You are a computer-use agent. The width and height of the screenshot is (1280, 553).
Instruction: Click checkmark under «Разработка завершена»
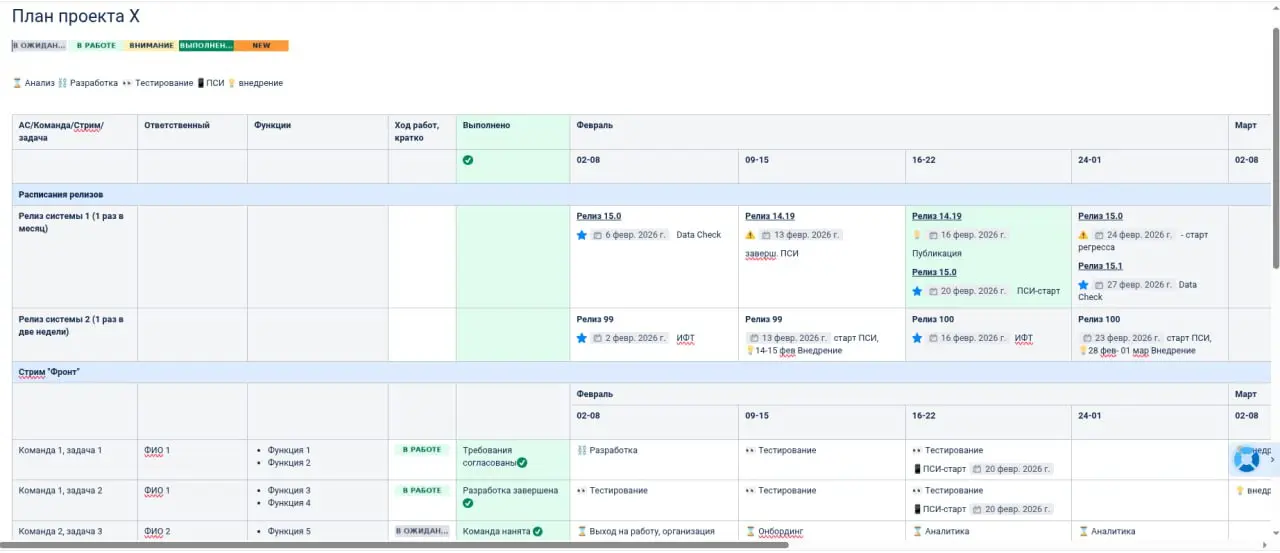click(x=468, y=503)
